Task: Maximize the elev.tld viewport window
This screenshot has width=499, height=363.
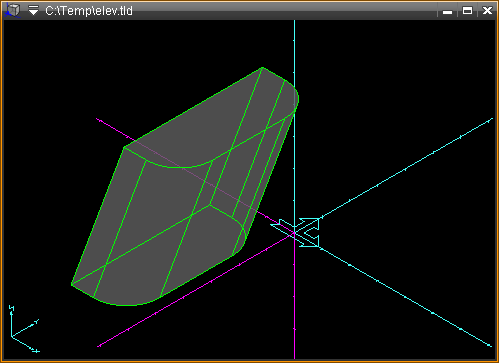Action: coord(467,11)
